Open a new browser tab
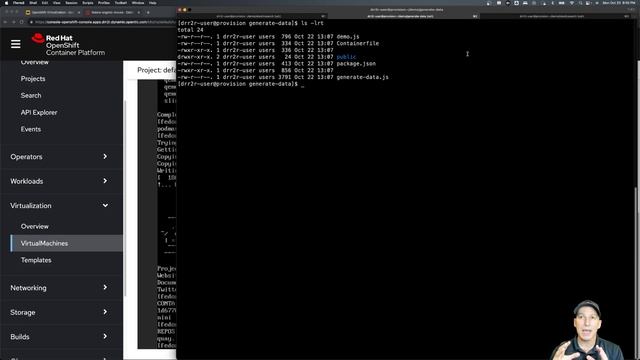This screenshot has height=360, width=640. [148, 12]
